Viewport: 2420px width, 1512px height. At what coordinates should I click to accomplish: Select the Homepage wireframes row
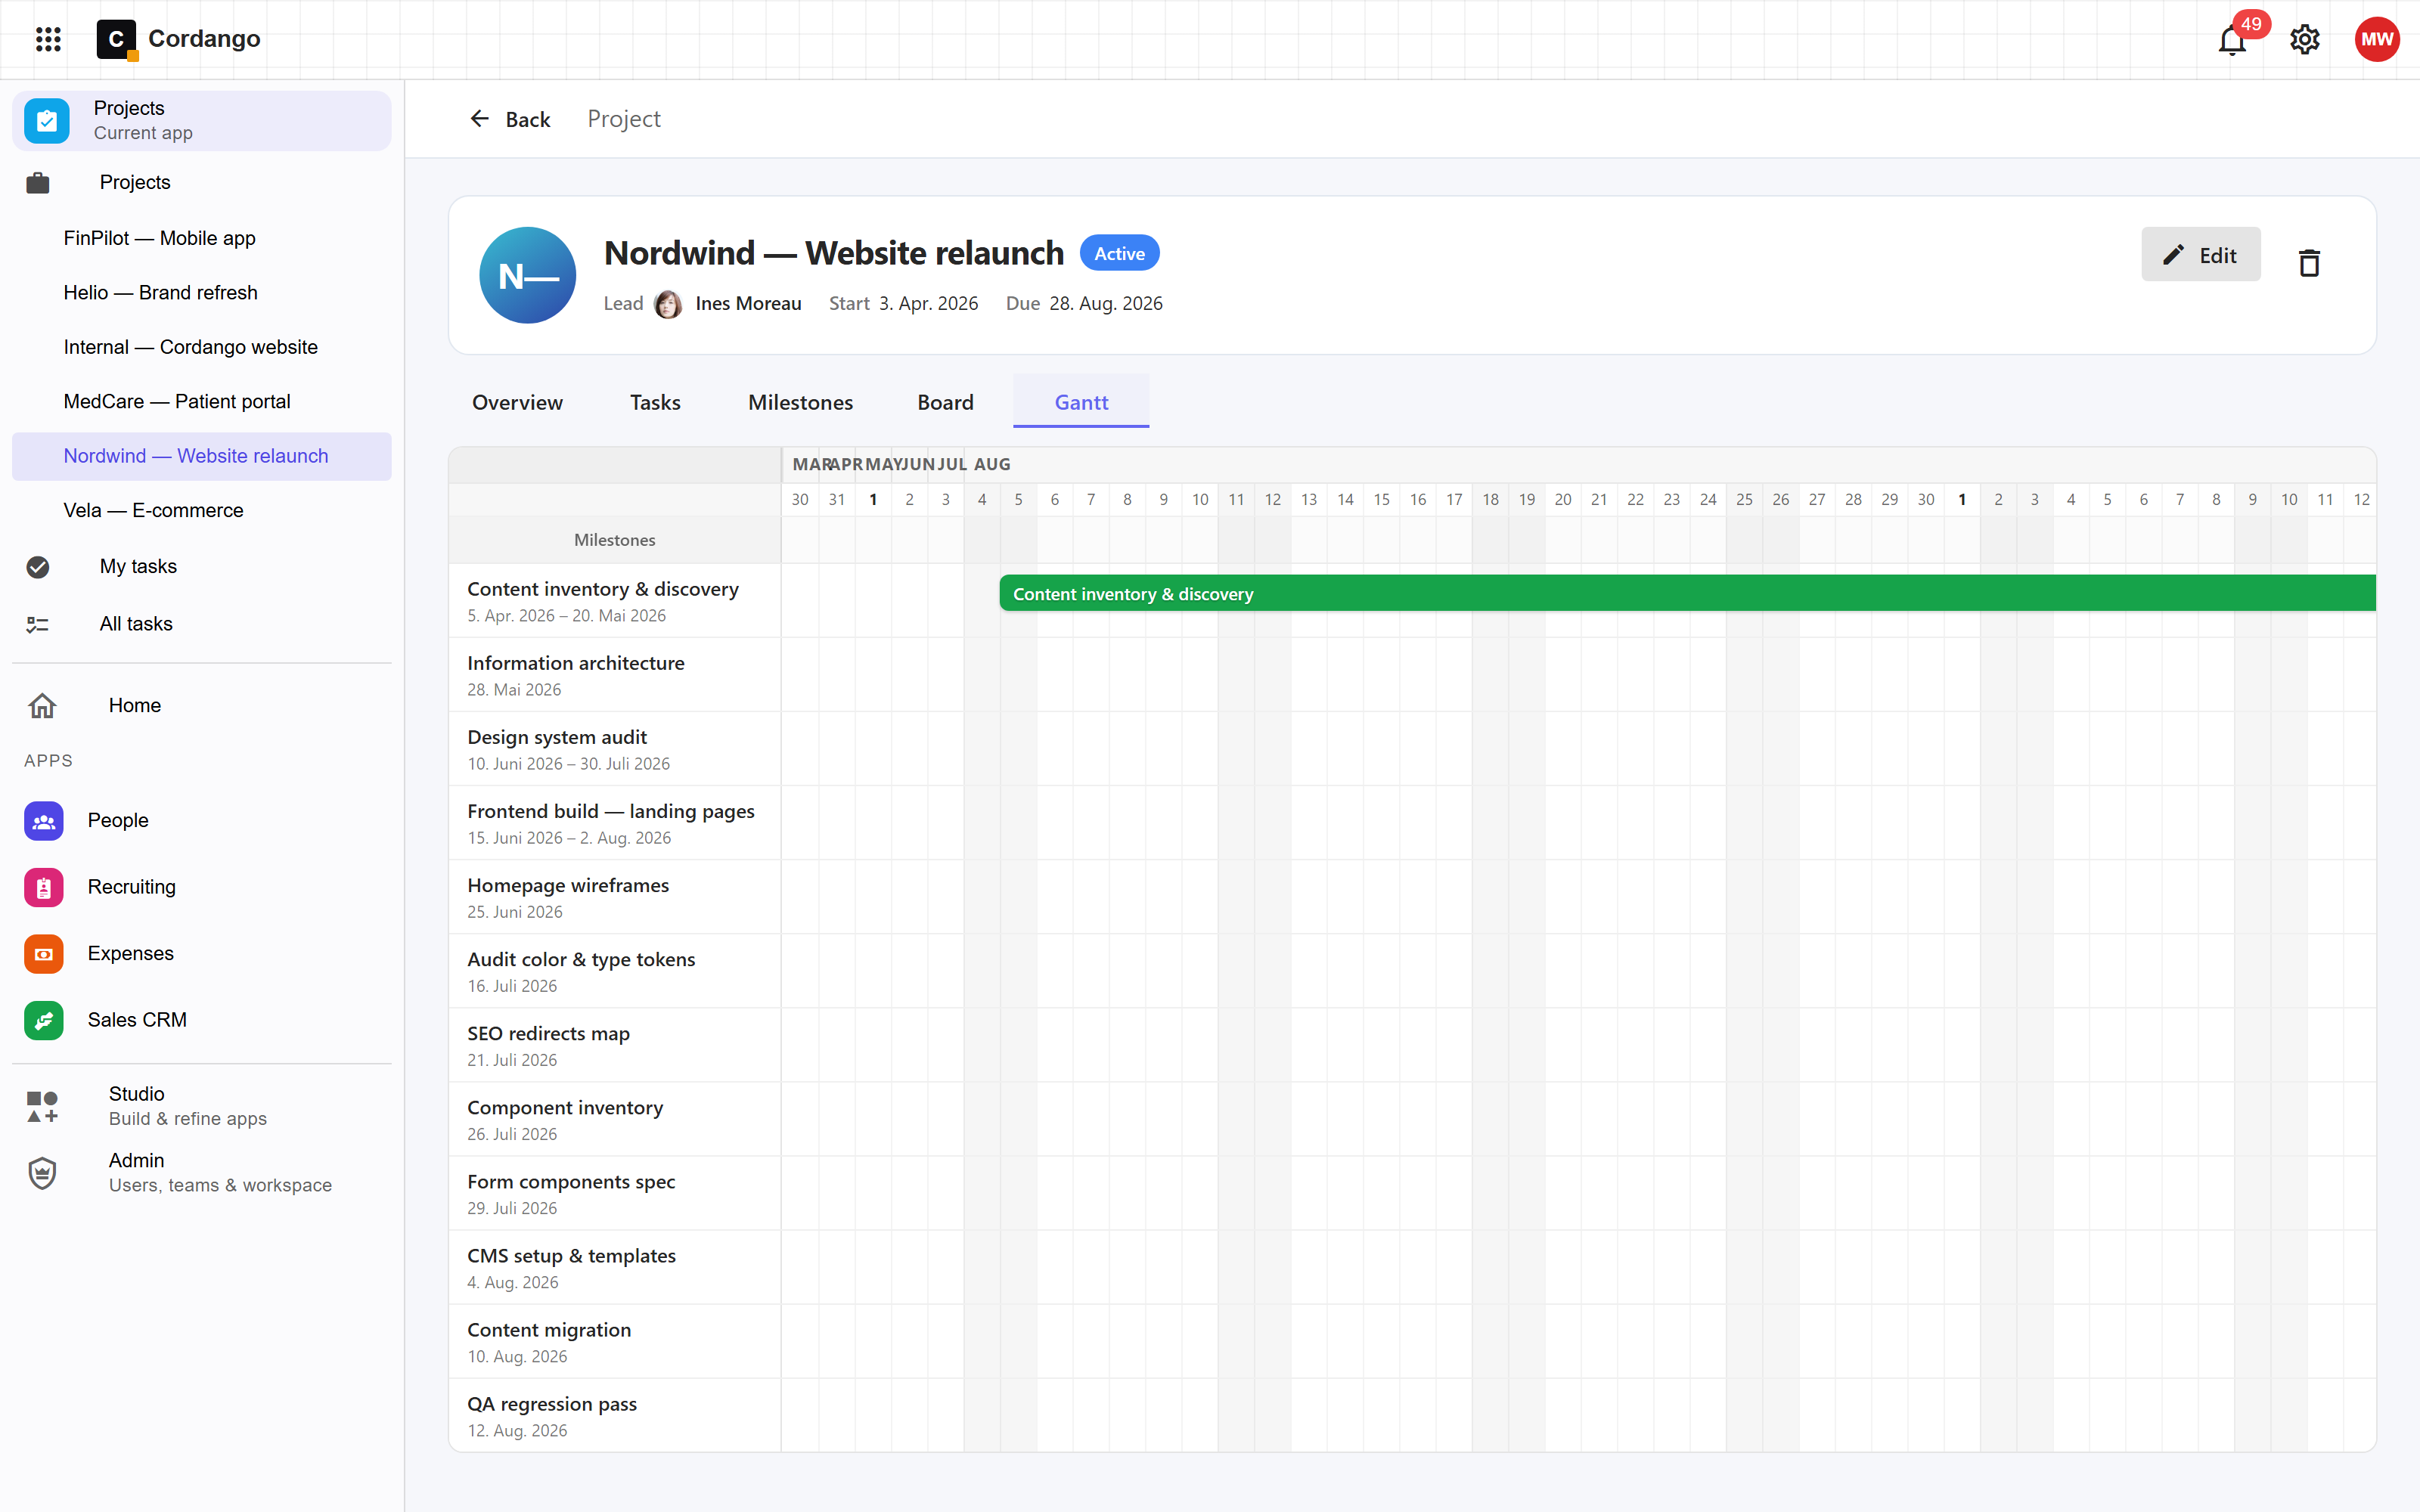pos(615,897)
